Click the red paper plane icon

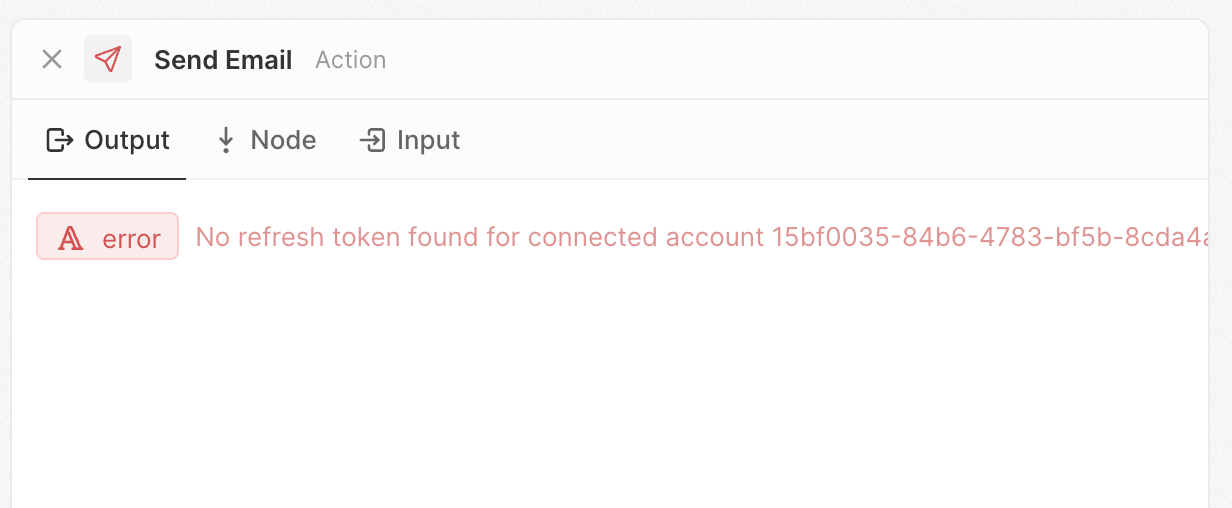(108, 60)
